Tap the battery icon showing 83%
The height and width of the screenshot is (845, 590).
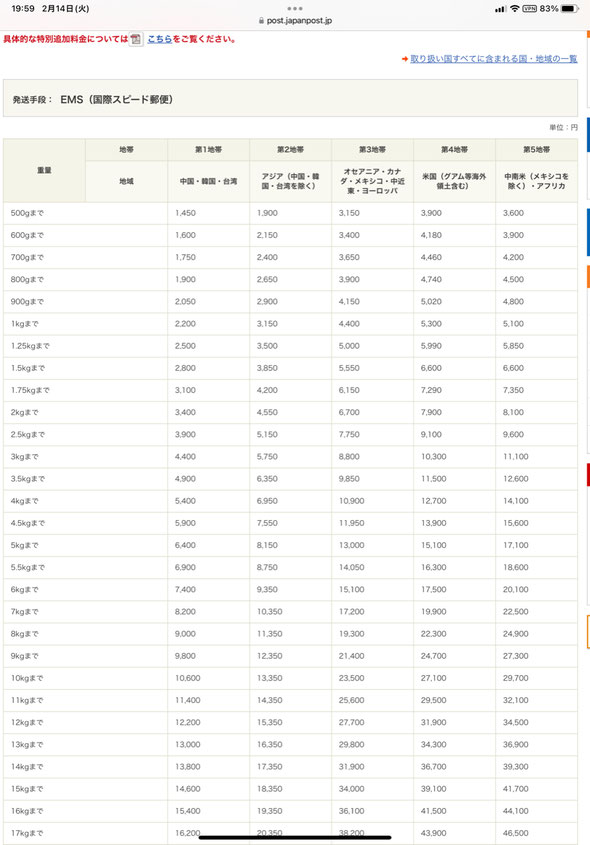click(569, 9)
